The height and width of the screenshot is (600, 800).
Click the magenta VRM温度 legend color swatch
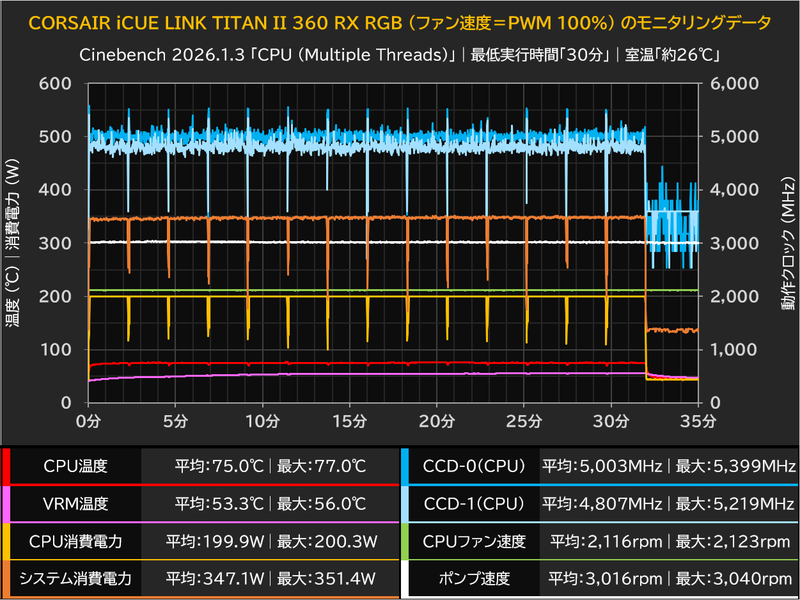[6, 504]
